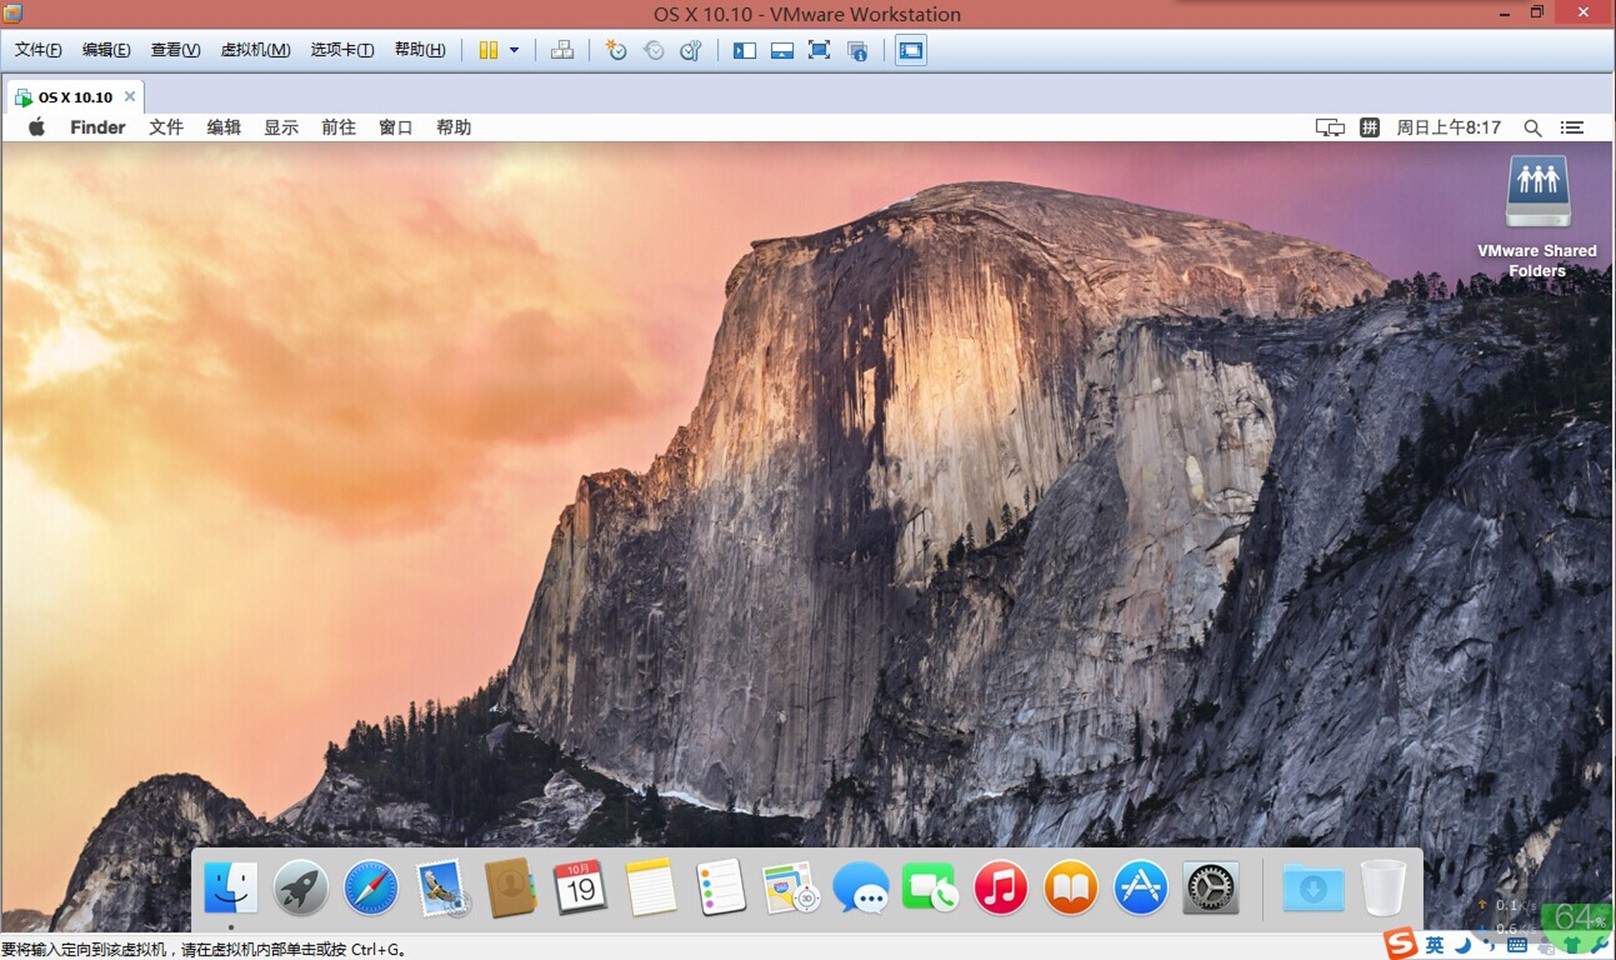The image size is (1616, 960).
Task: Open Safari from the Dock
Action: (370, 887)
